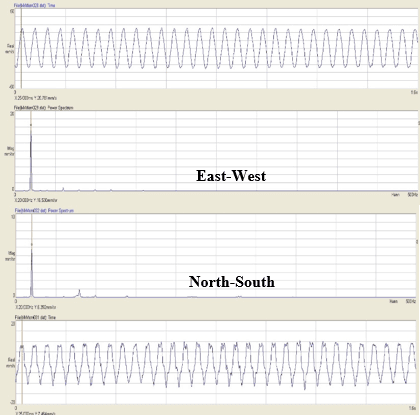The height and width of the screenshot is (415, 420).
Task: Click the 'Hann' window label under East-West spectrum
Action: (x=395, y=195)
